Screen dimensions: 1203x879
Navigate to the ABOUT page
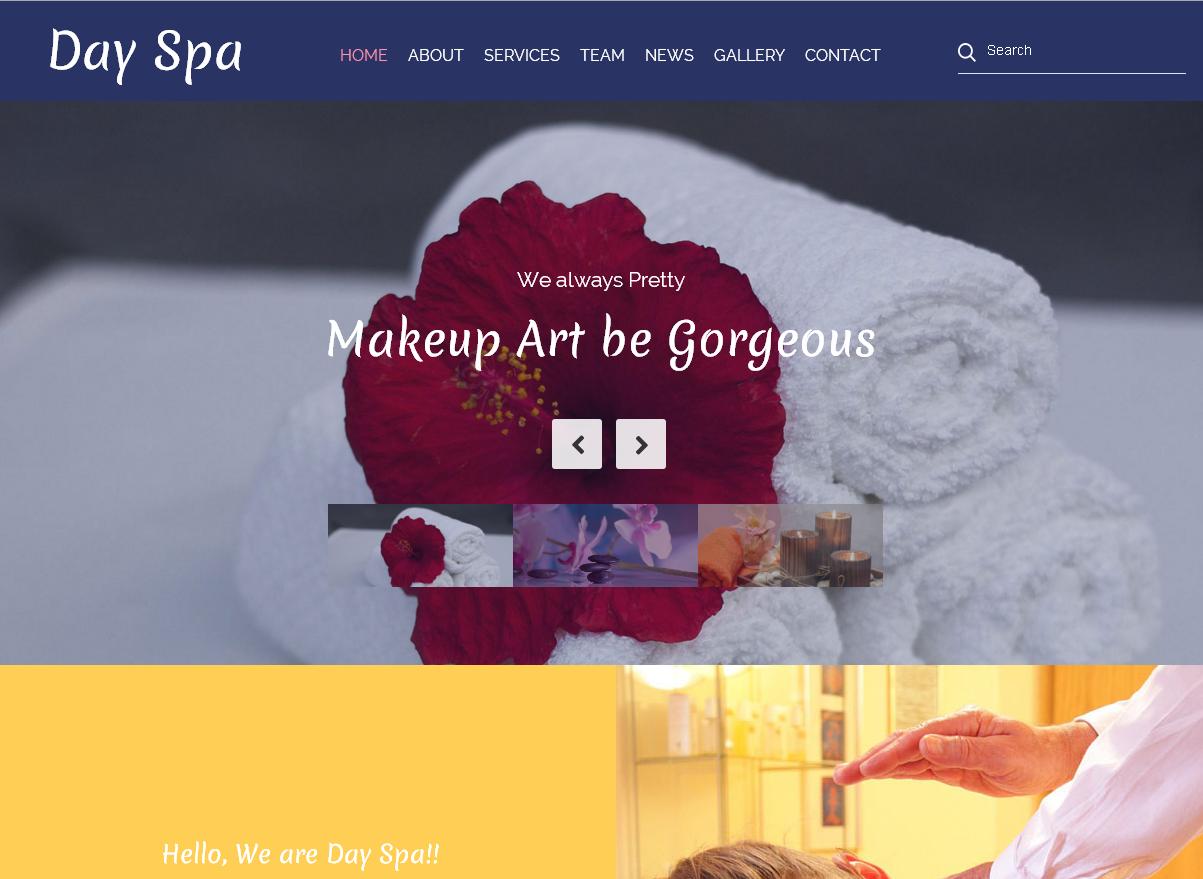(436, 55)
